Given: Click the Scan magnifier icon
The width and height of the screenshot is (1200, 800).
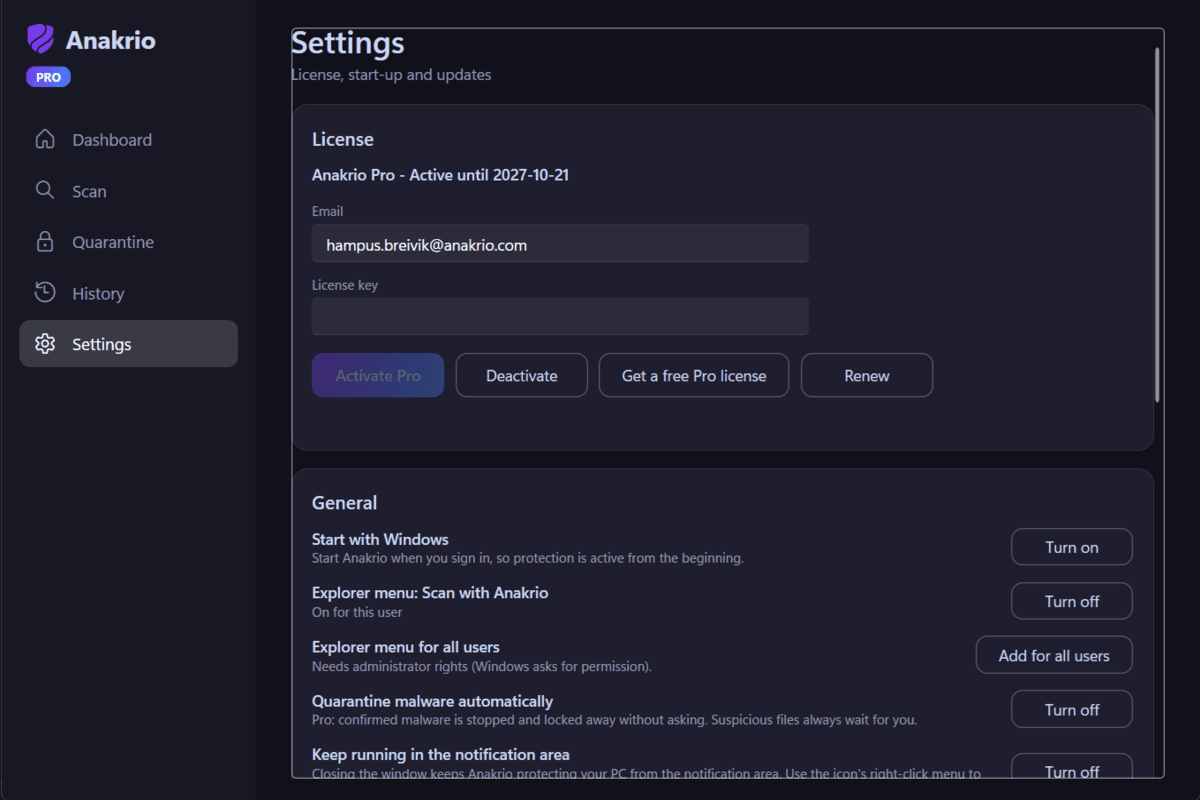Looking at the screenshot, I should pos(45,190).
